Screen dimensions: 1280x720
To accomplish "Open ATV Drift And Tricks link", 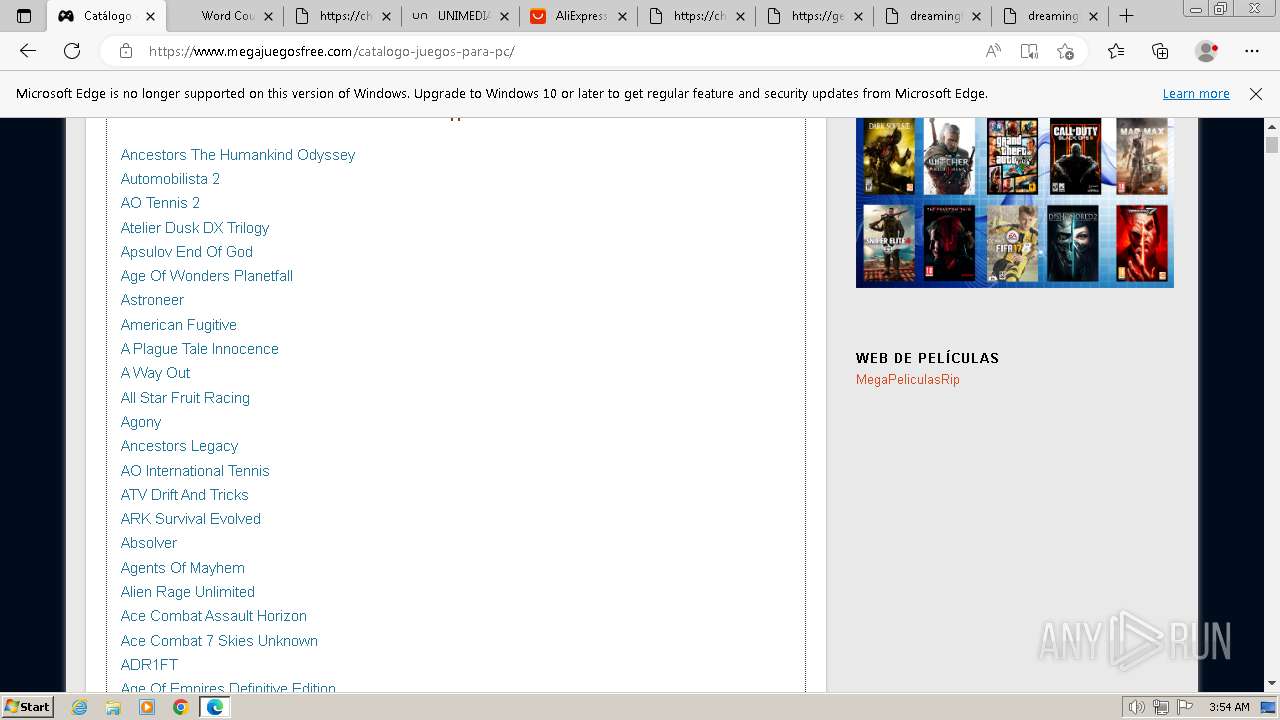I will pos(184,495).
